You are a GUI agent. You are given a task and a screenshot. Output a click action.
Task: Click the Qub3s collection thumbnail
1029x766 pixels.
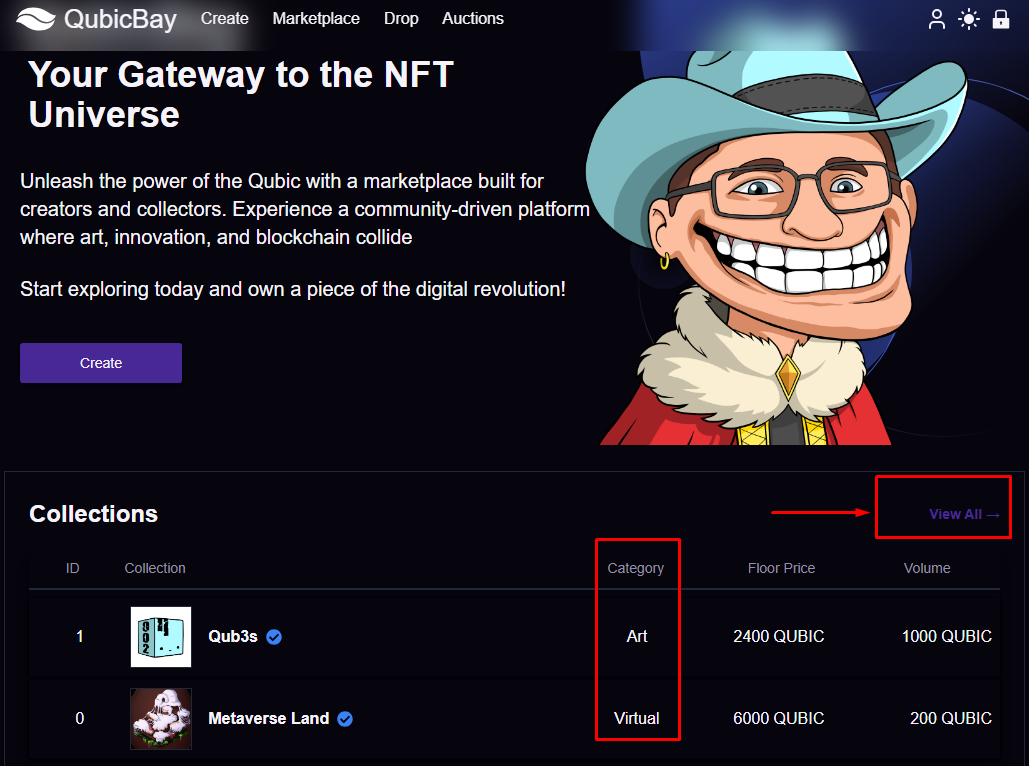click(x=160, y=636)
